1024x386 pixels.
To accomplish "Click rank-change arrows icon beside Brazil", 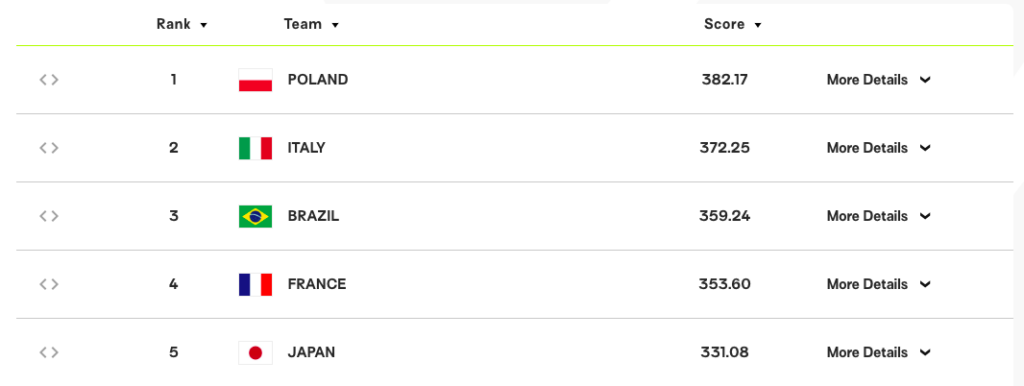I will point(49,216).
